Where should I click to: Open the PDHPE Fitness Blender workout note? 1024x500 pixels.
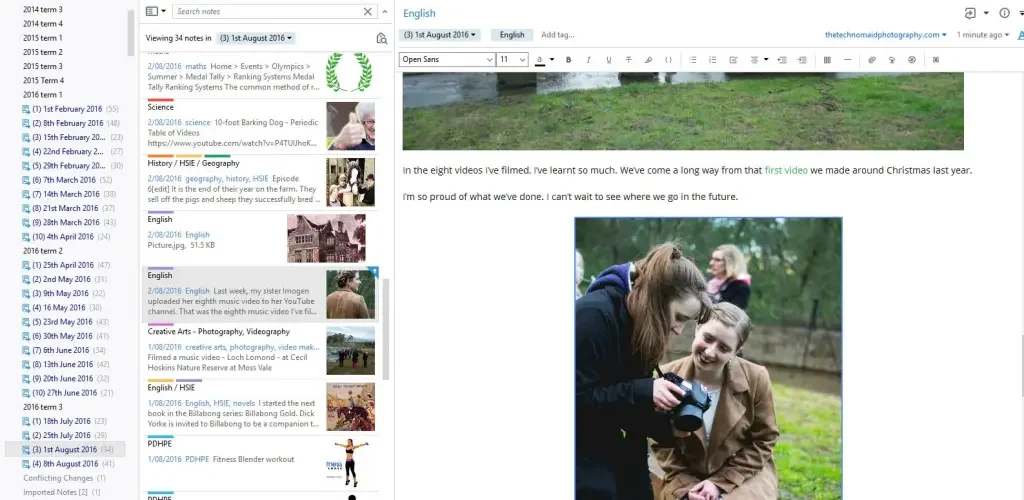[x=261, y=463]
